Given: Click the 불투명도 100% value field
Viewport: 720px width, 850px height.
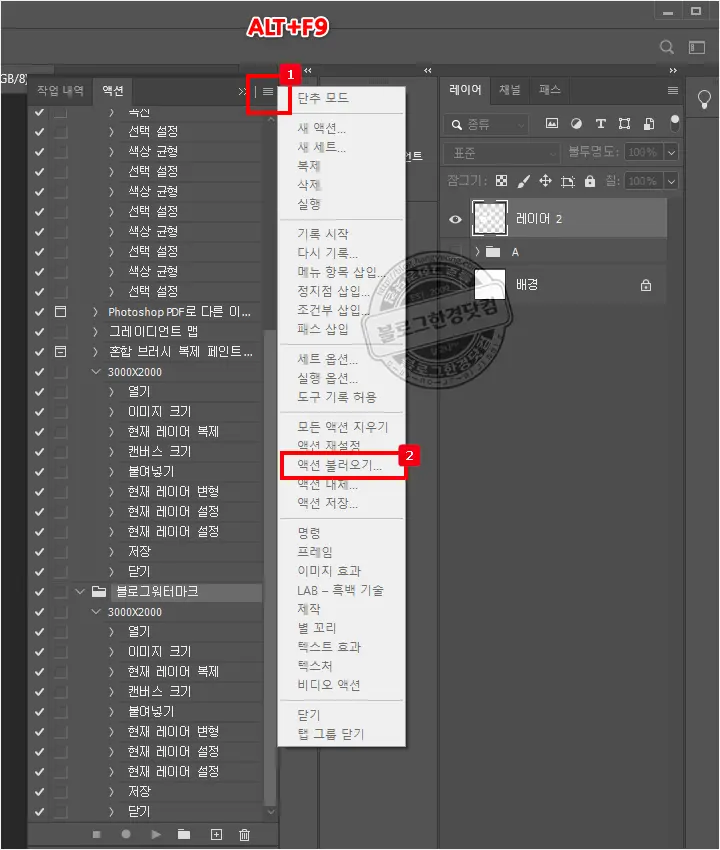Looking at the screenshot, I should [x=644, y=152].
